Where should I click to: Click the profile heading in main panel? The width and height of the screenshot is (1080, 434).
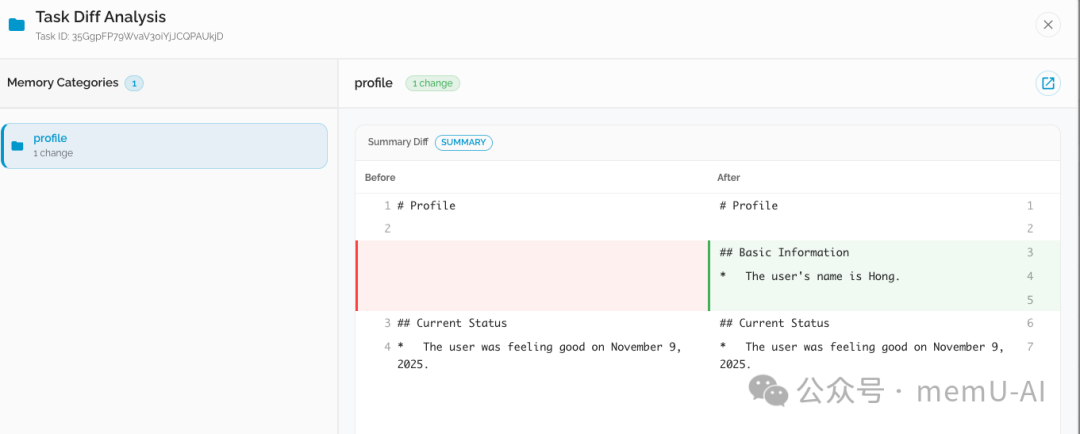(x=373, y=83)
